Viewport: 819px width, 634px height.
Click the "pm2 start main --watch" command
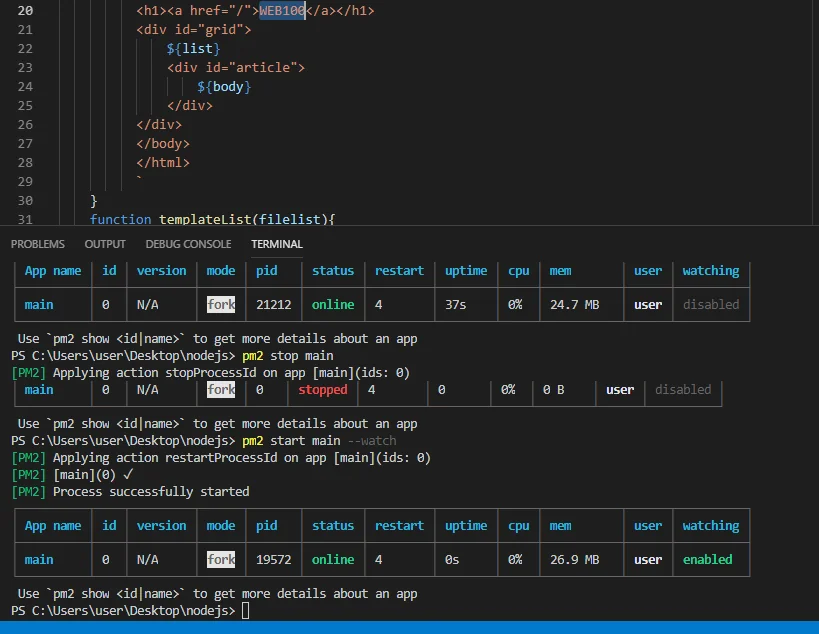click(318, 440)
